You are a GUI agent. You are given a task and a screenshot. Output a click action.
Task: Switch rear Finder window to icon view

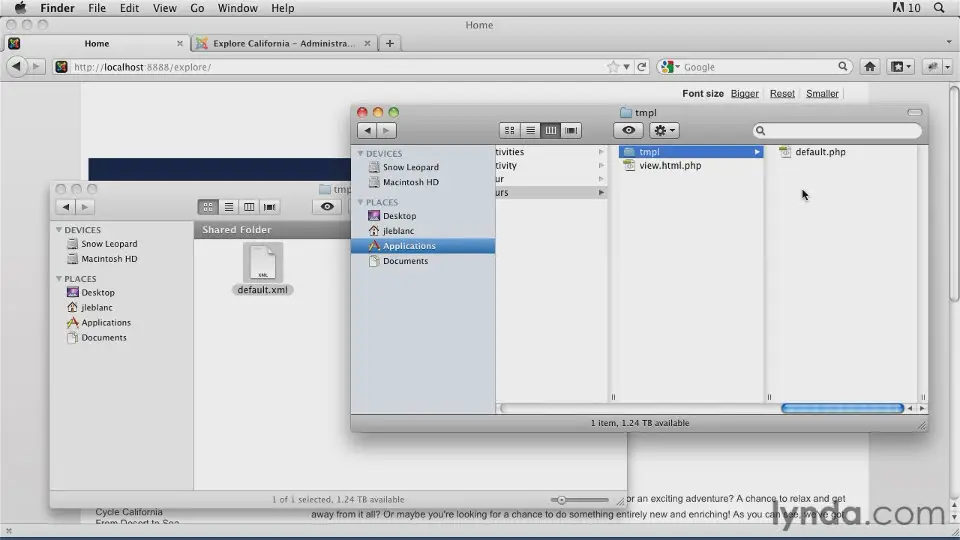208,207
